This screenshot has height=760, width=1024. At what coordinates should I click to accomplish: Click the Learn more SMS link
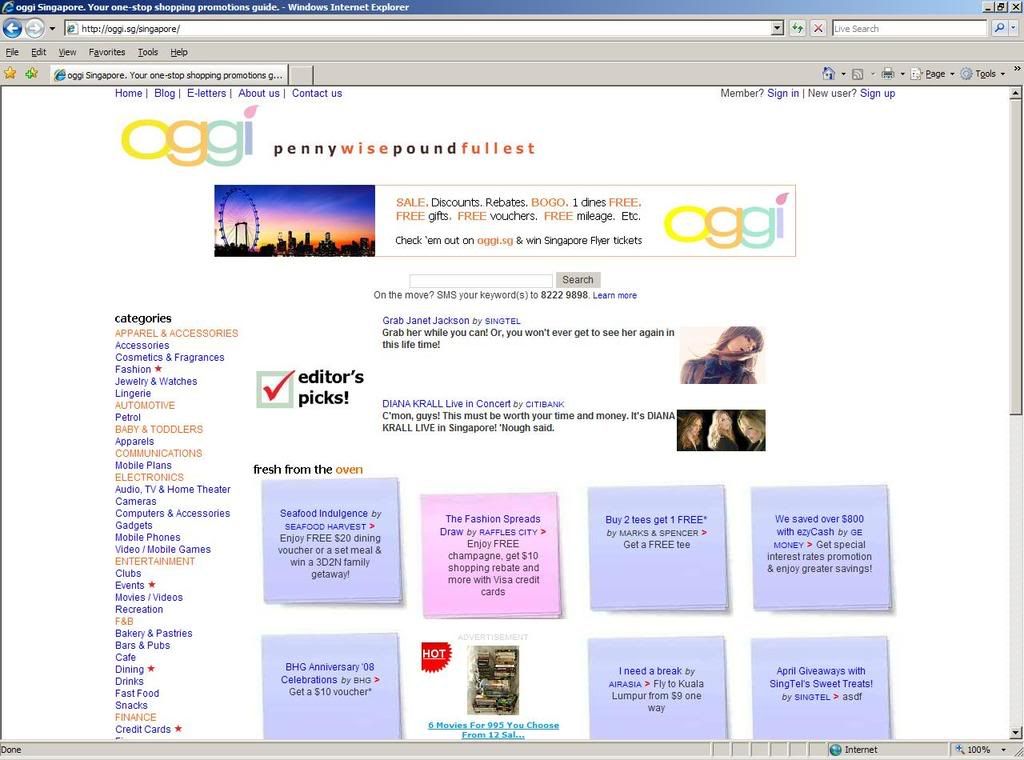(615, 296)
